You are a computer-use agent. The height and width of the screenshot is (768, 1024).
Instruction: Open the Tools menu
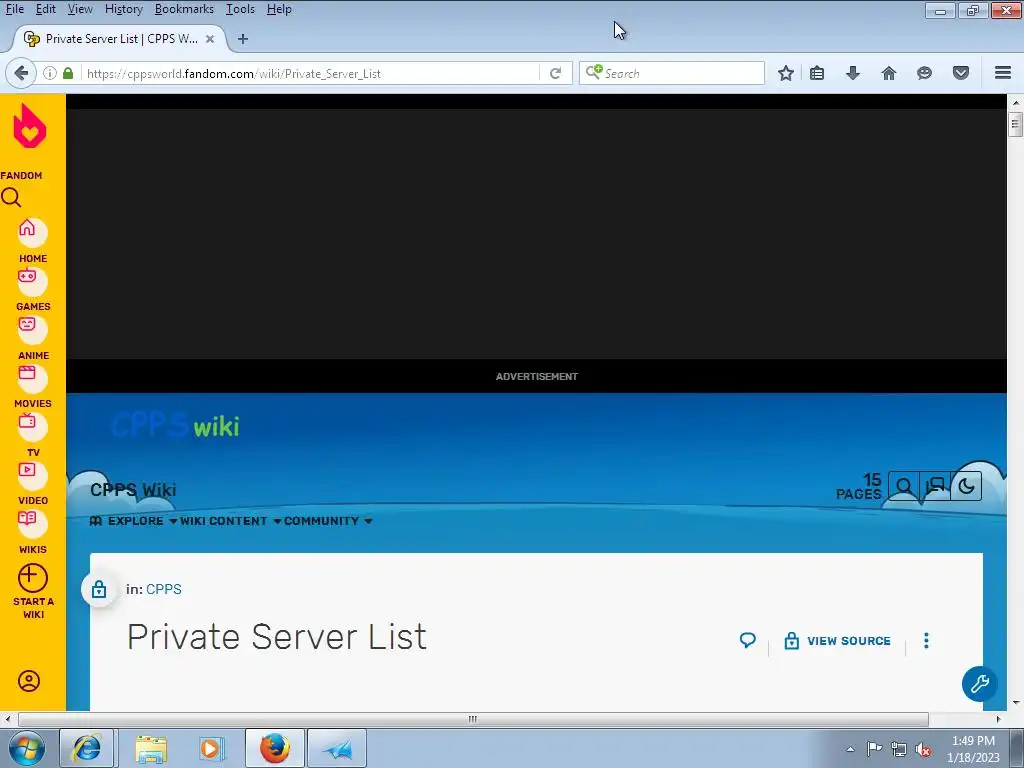(240, 9)
